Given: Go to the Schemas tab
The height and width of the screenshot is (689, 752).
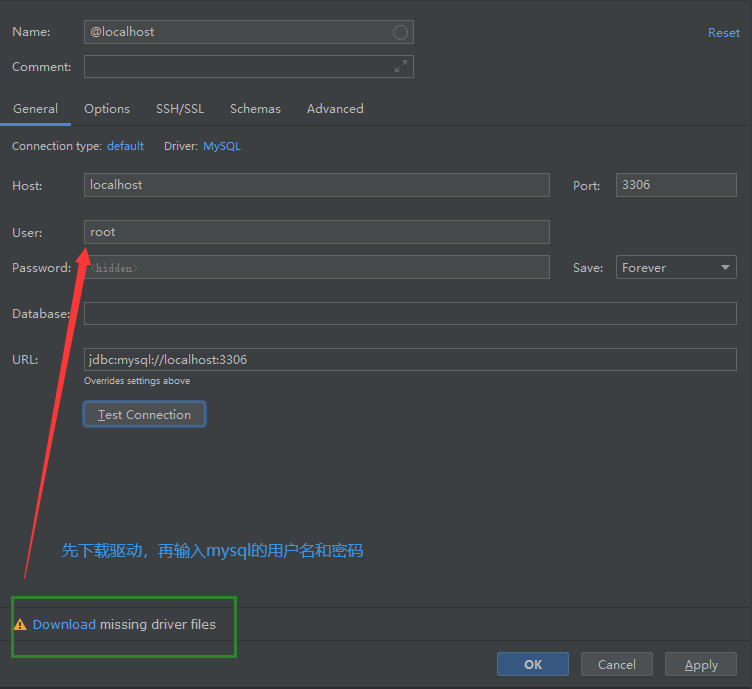Looking at the screenshot, I should [255, 109].
